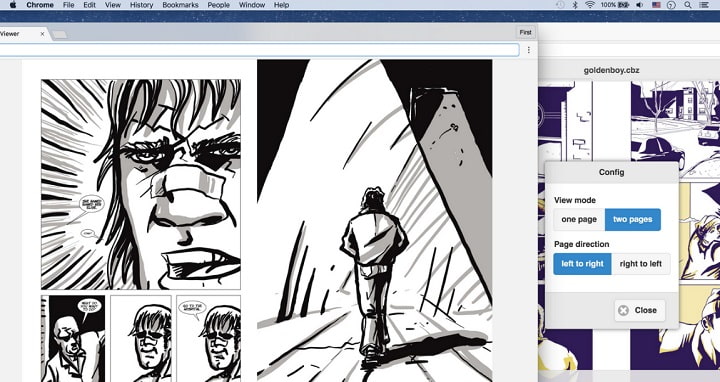Viewport: 720px width, 382px height.
Task: Open the File menu
Action: pos(68,5)
